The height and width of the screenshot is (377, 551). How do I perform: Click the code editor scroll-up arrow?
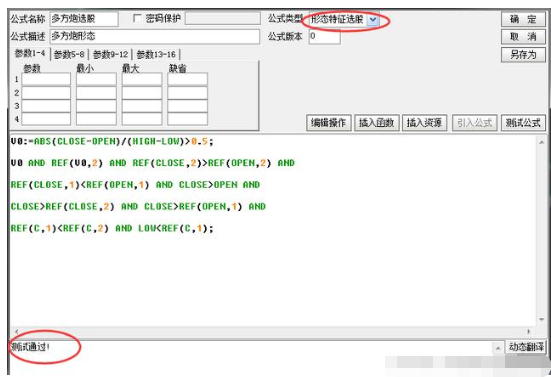click(542, 142)
